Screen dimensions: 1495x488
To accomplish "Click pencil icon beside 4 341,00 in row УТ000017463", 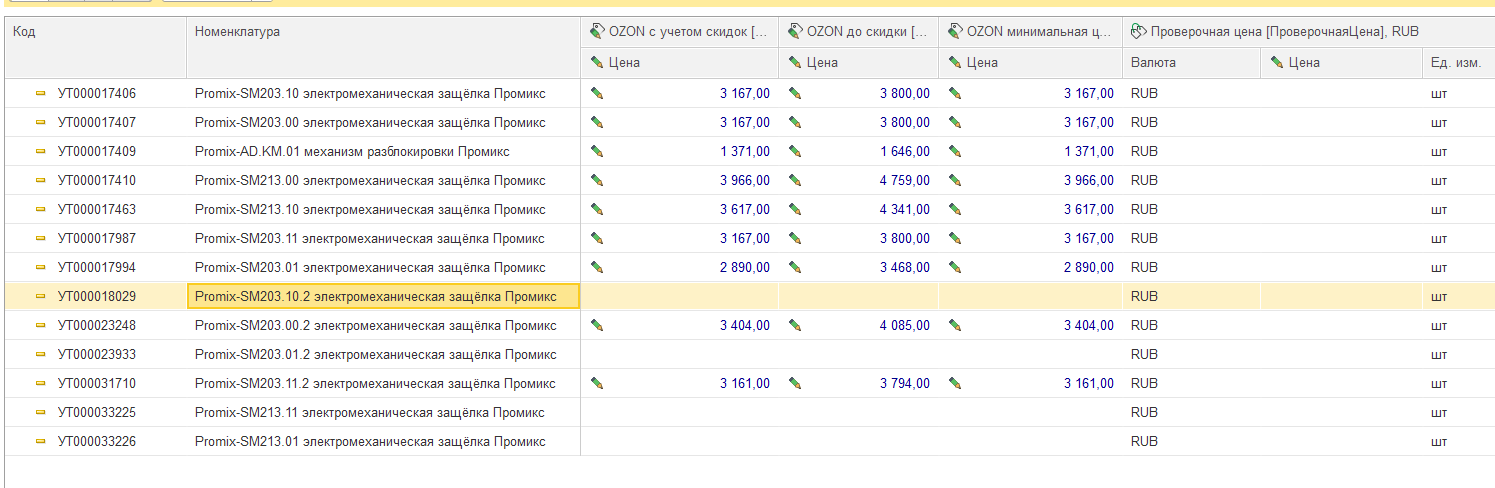I will (796, 210).
